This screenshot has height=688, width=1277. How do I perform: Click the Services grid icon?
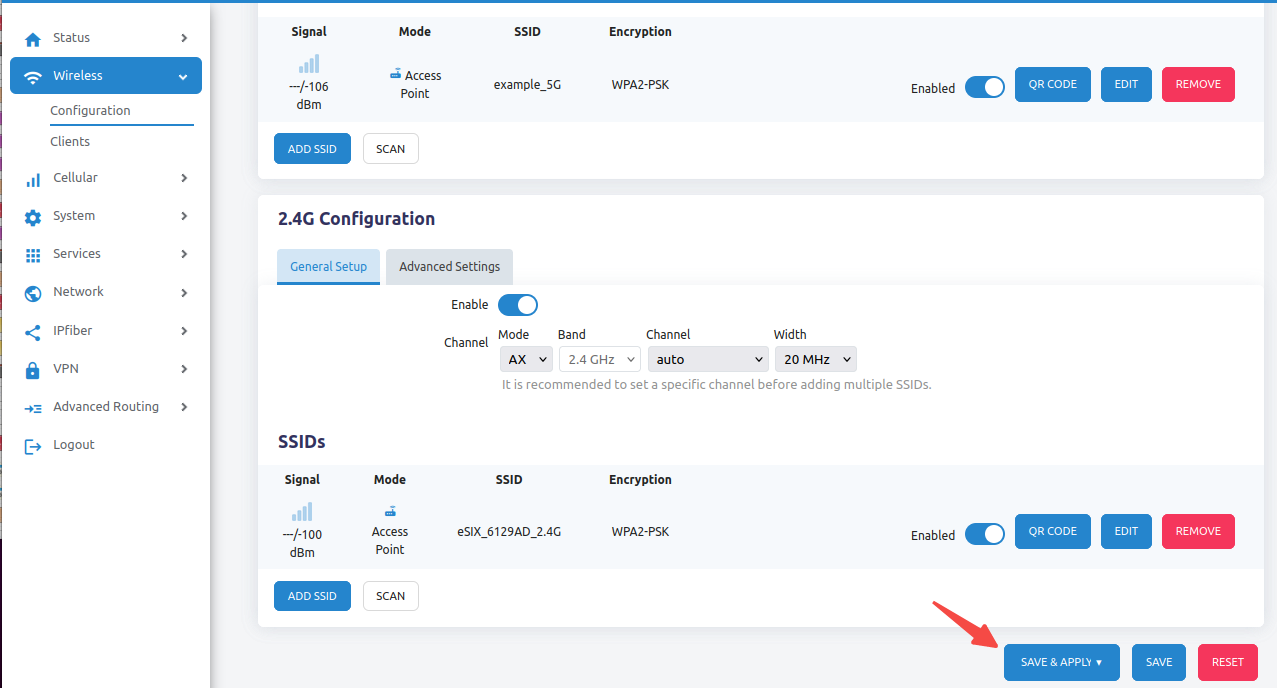[33, 255]
